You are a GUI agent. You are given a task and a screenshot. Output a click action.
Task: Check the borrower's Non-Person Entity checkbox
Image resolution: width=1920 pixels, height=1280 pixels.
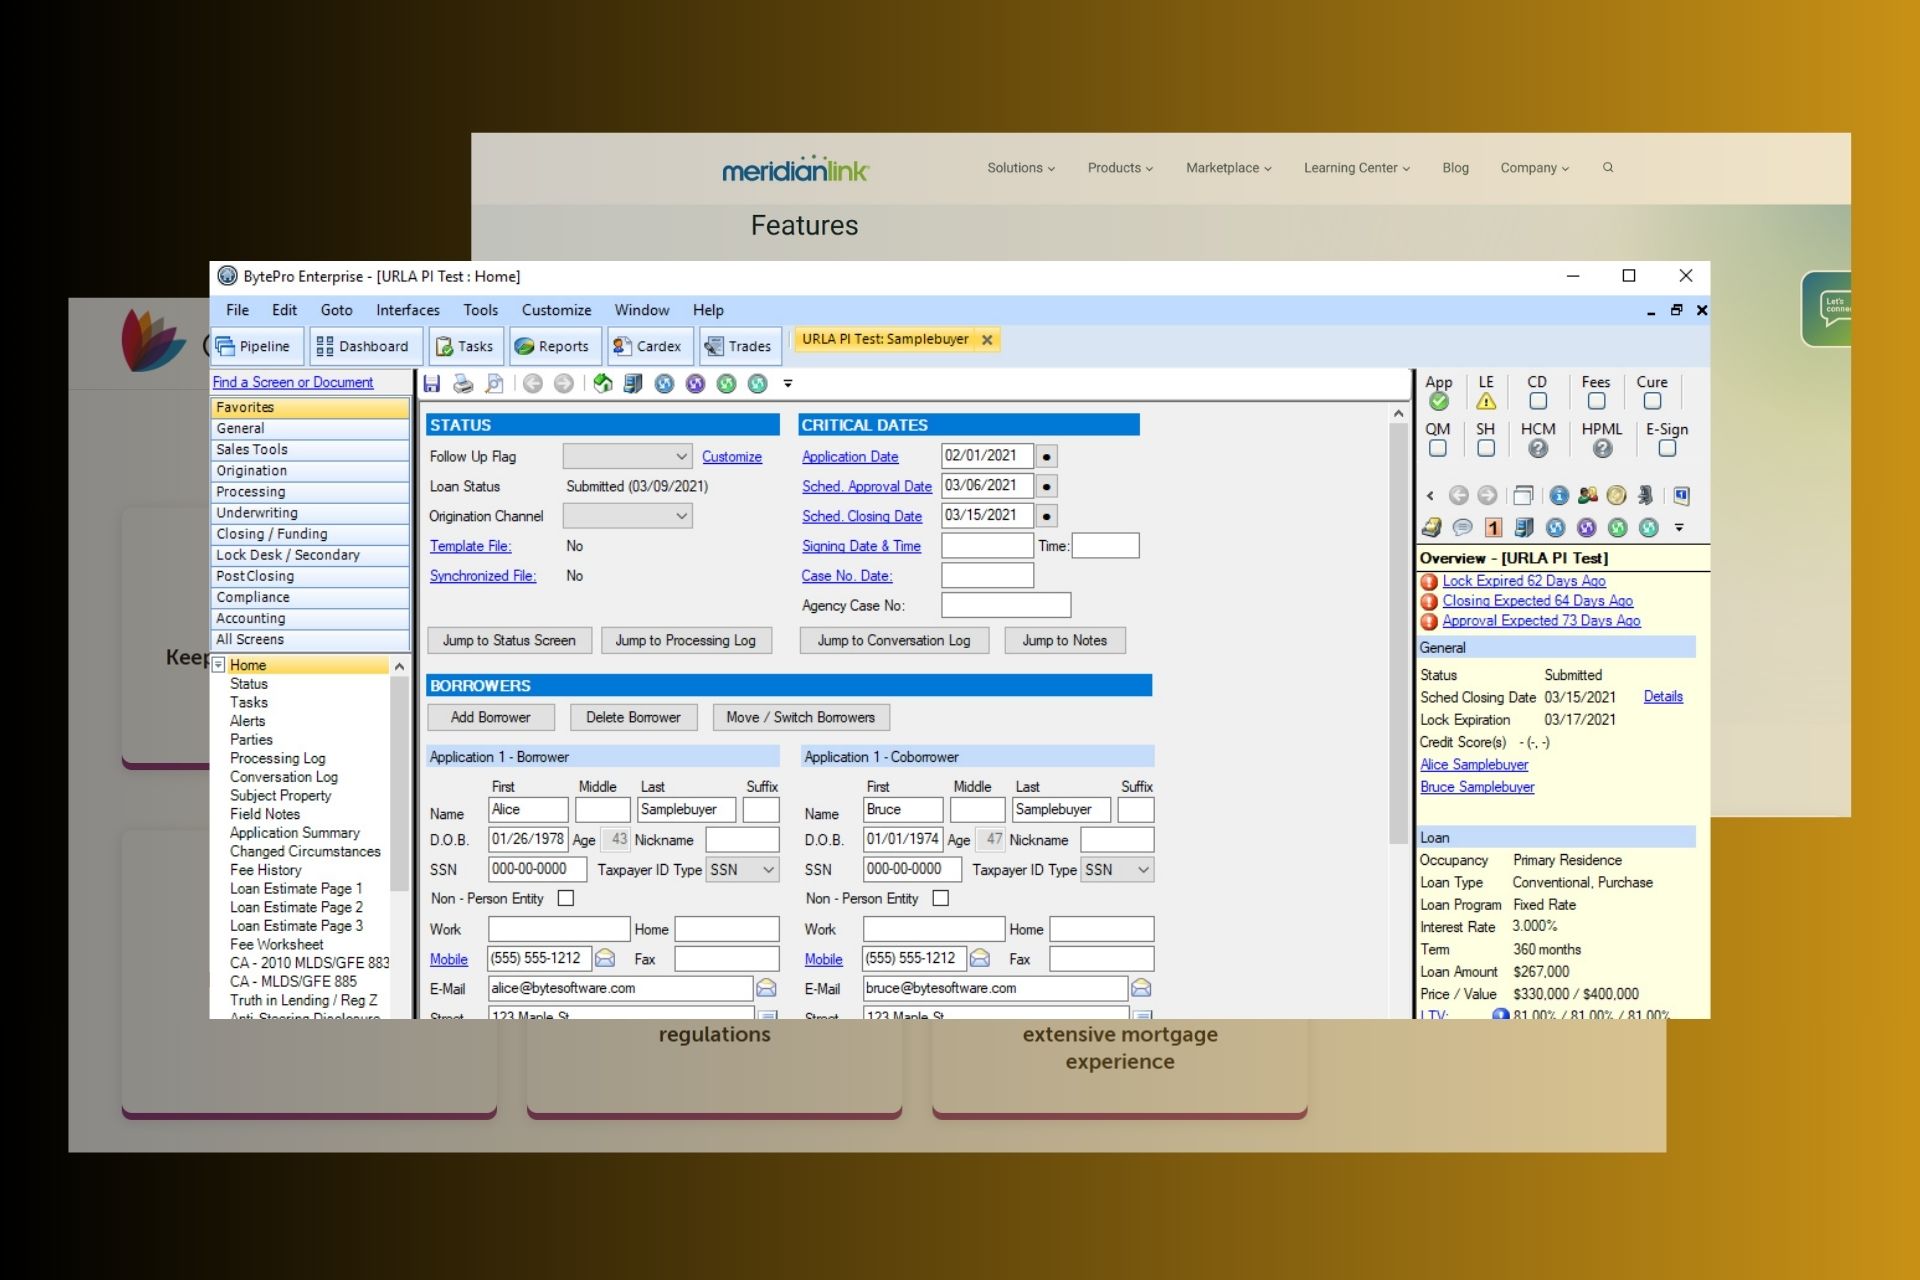tap(566, 898)
